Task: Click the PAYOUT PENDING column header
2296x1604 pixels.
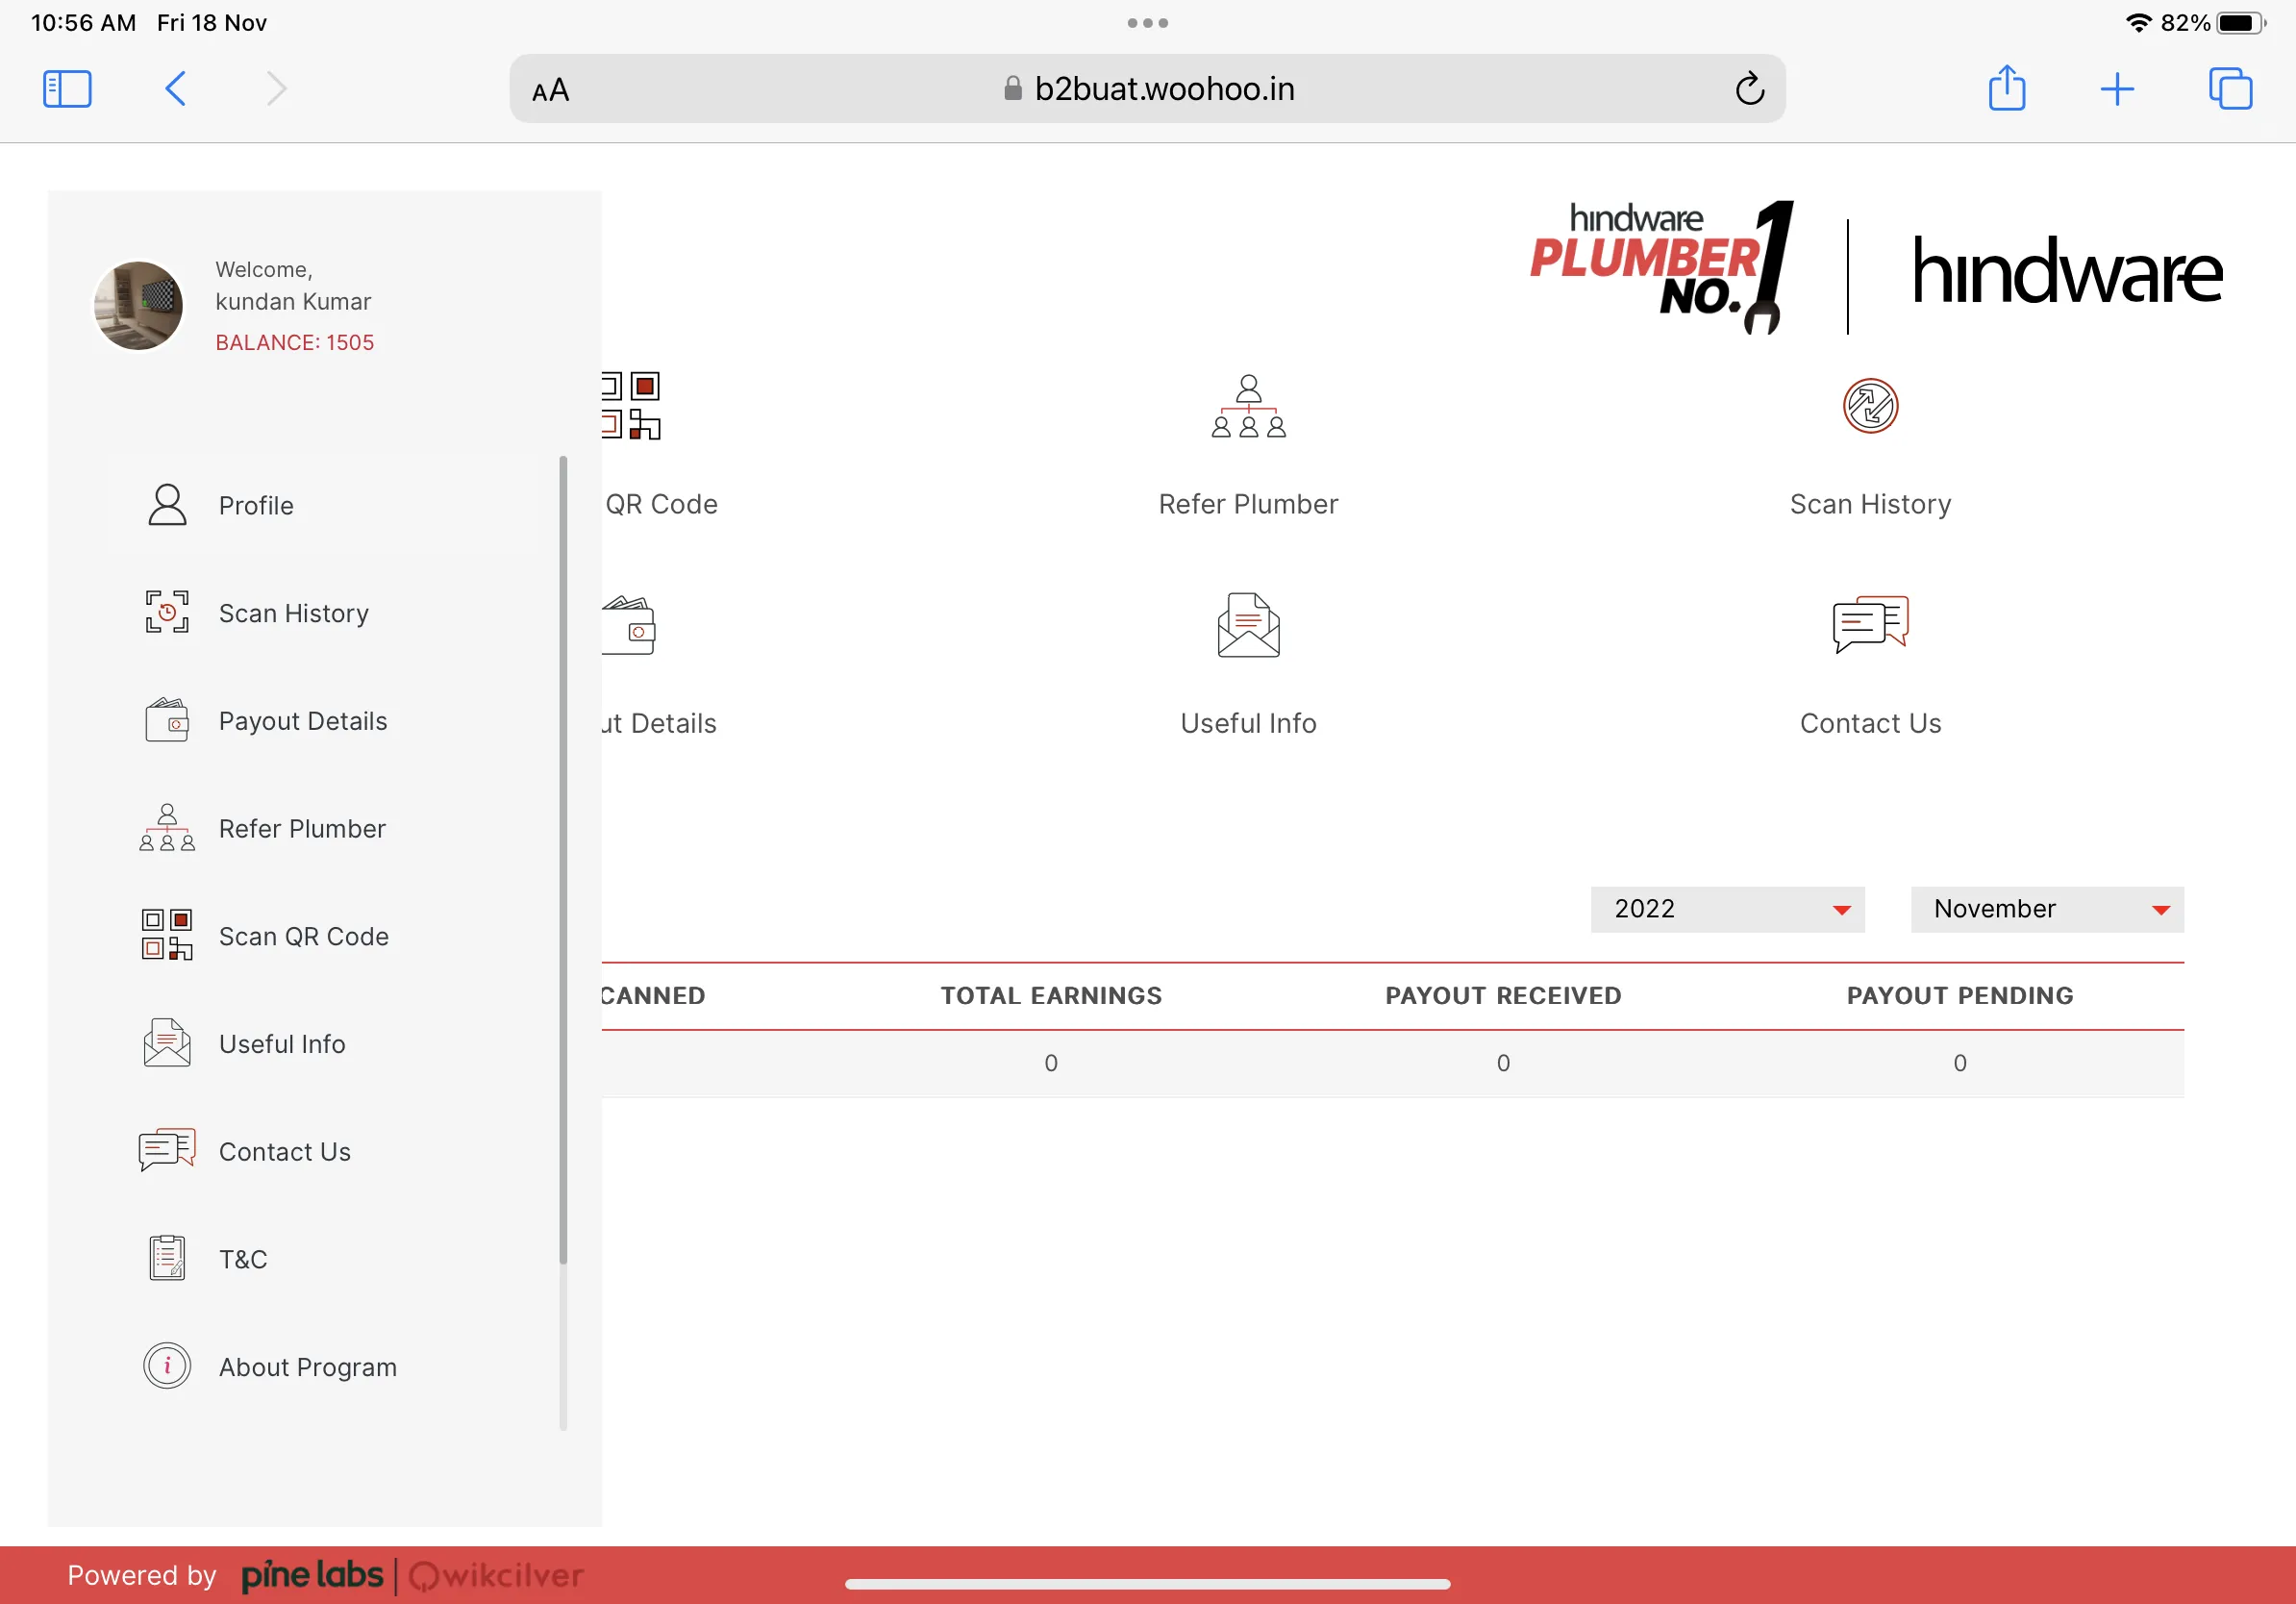Action: 1960,996
